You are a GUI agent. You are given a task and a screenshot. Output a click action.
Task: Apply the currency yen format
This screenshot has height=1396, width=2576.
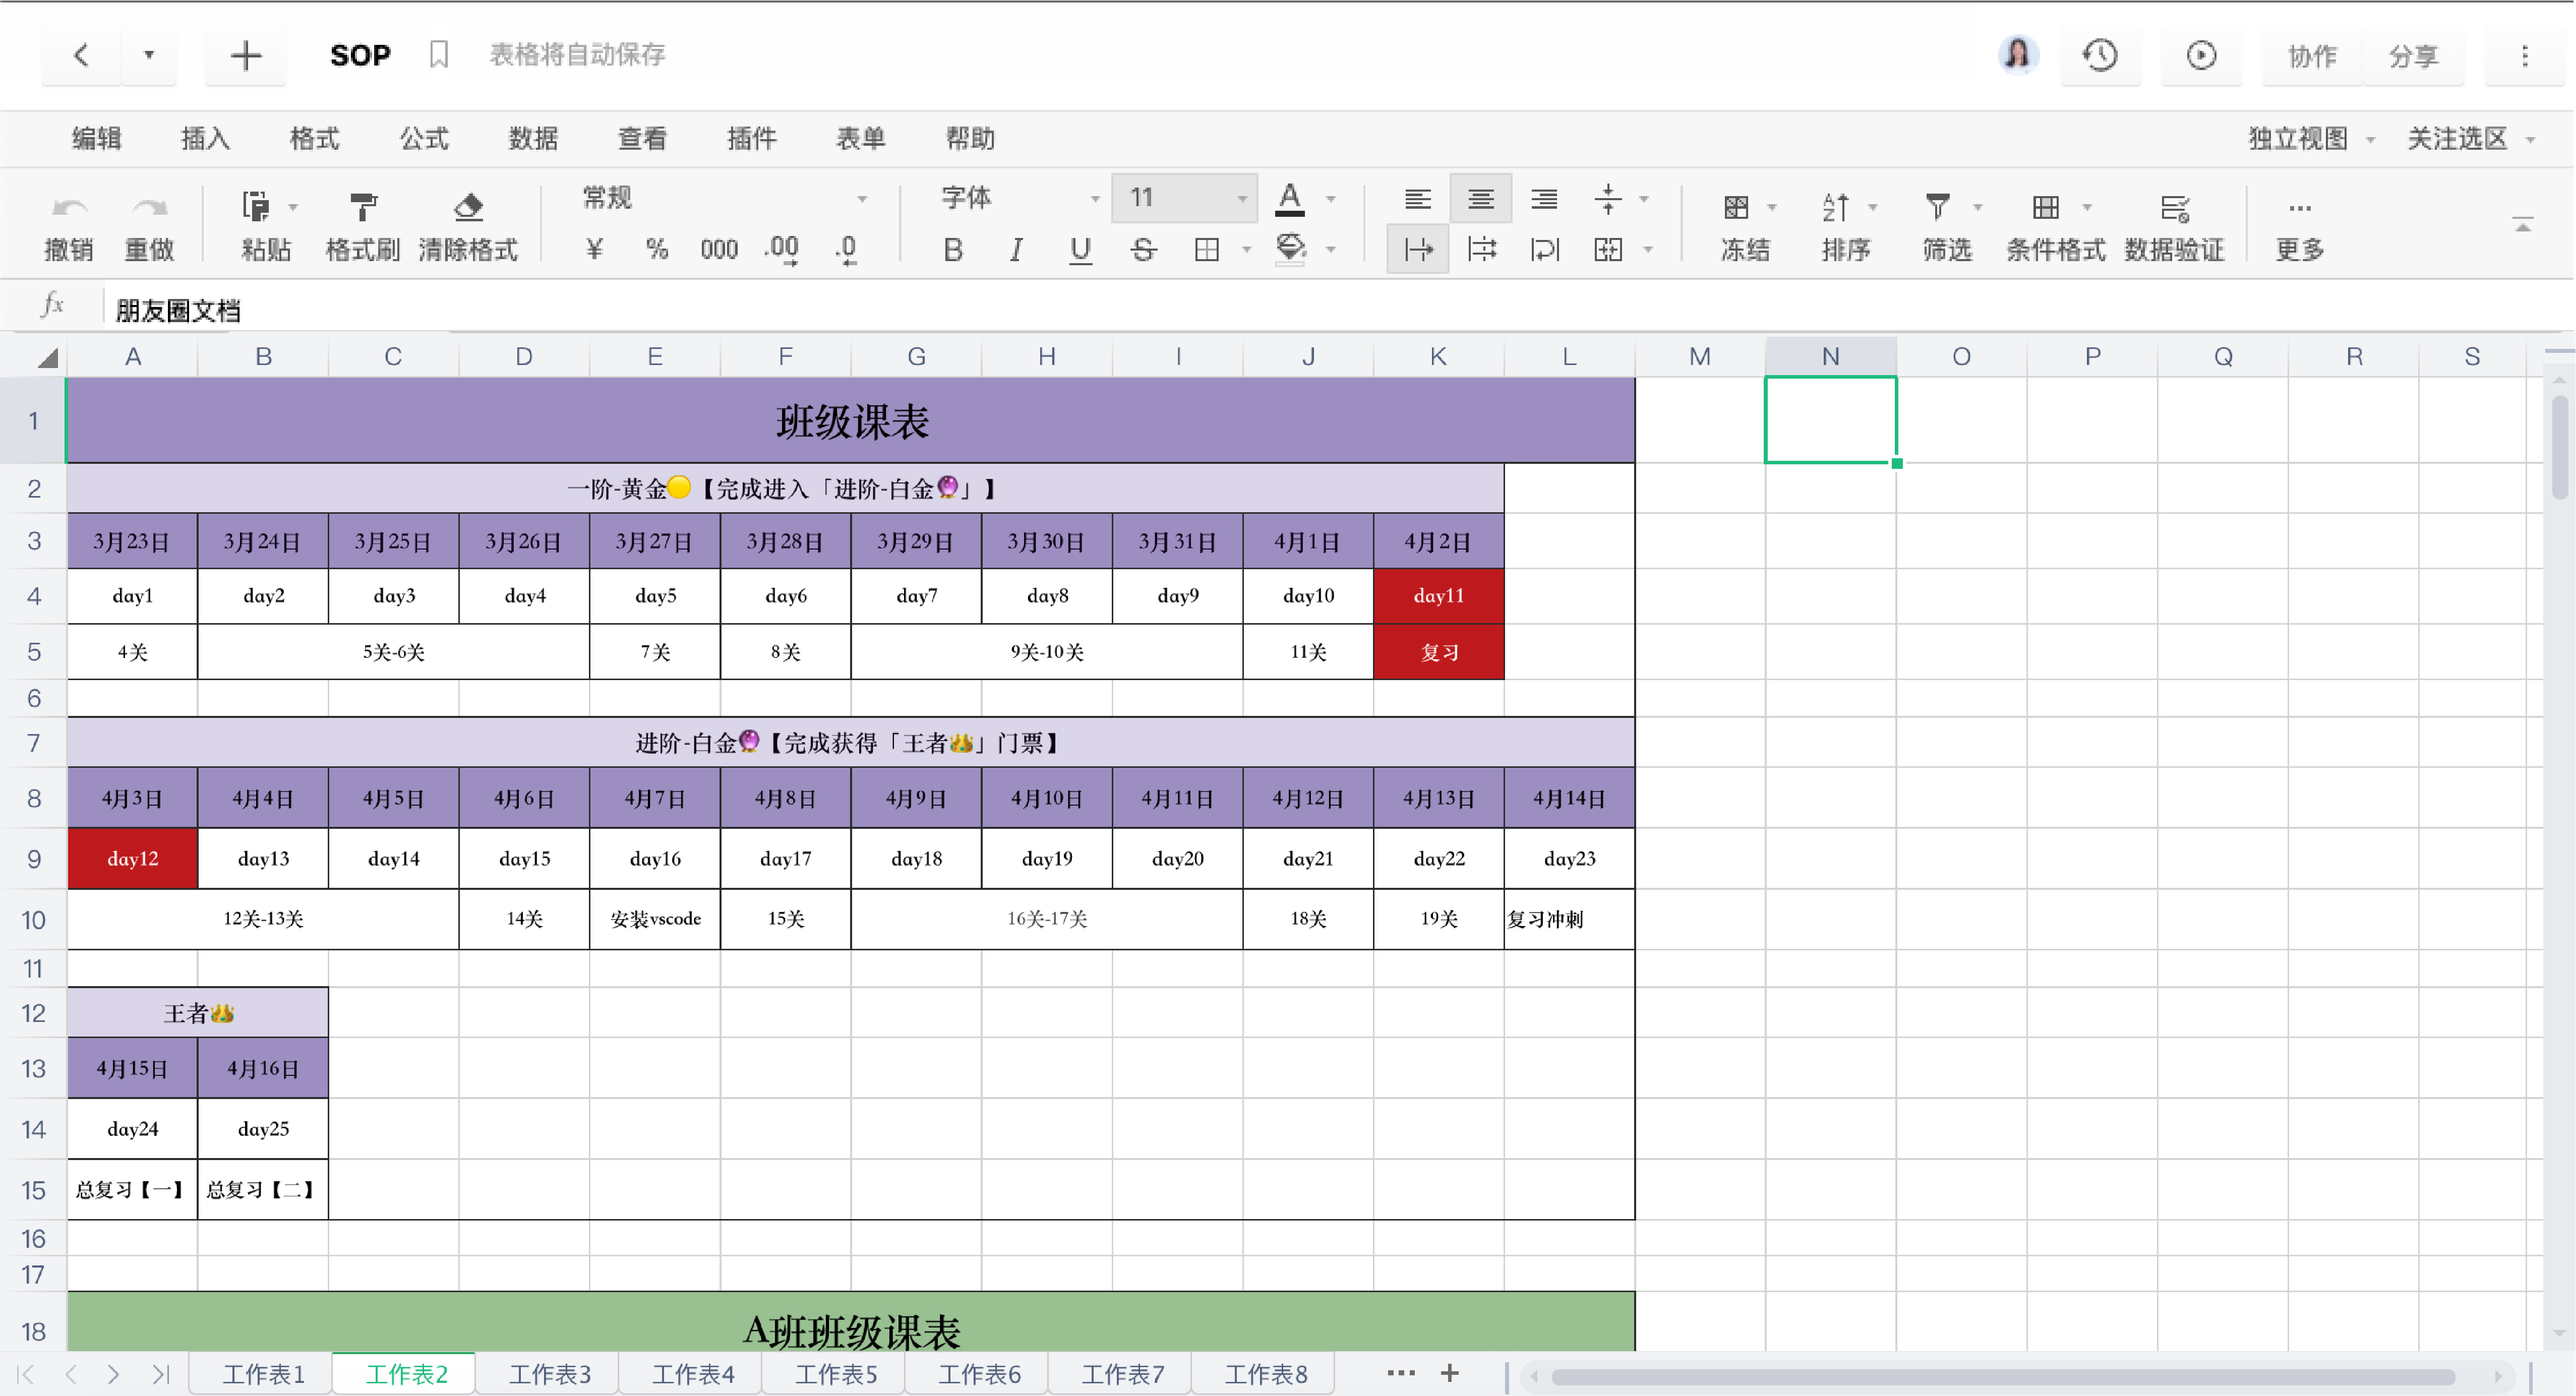pos(594,249)
